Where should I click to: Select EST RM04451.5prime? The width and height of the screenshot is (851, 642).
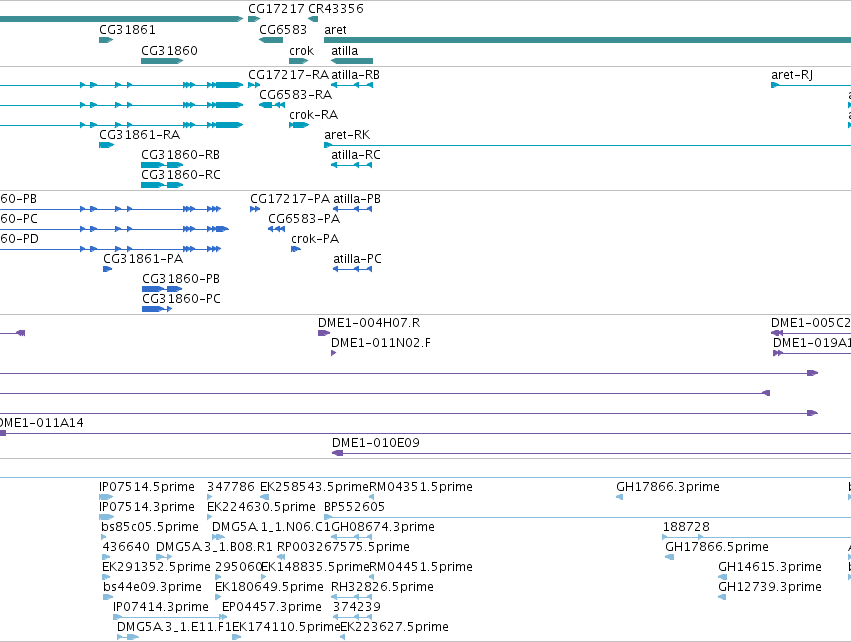(372, 577)
